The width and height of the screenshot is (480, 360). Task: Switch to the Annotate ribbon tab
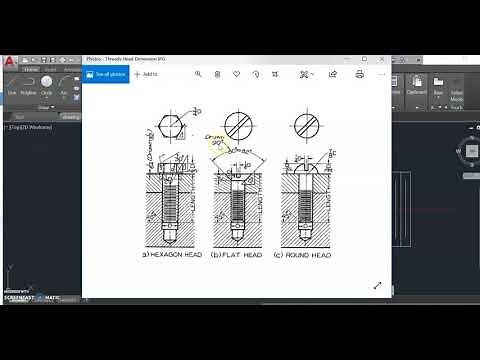tap(72, 69)
